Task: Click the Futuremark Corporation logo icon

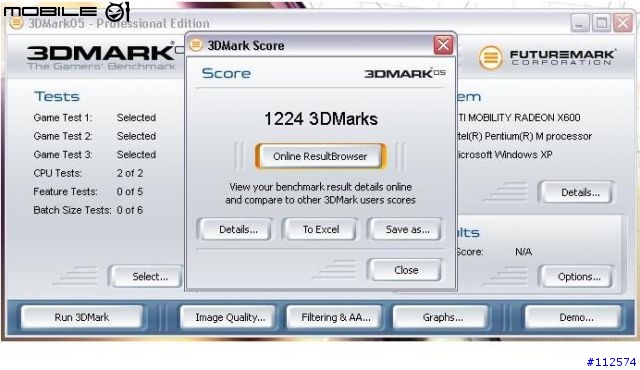Action: pyautogui.click(x=490, y=58)
